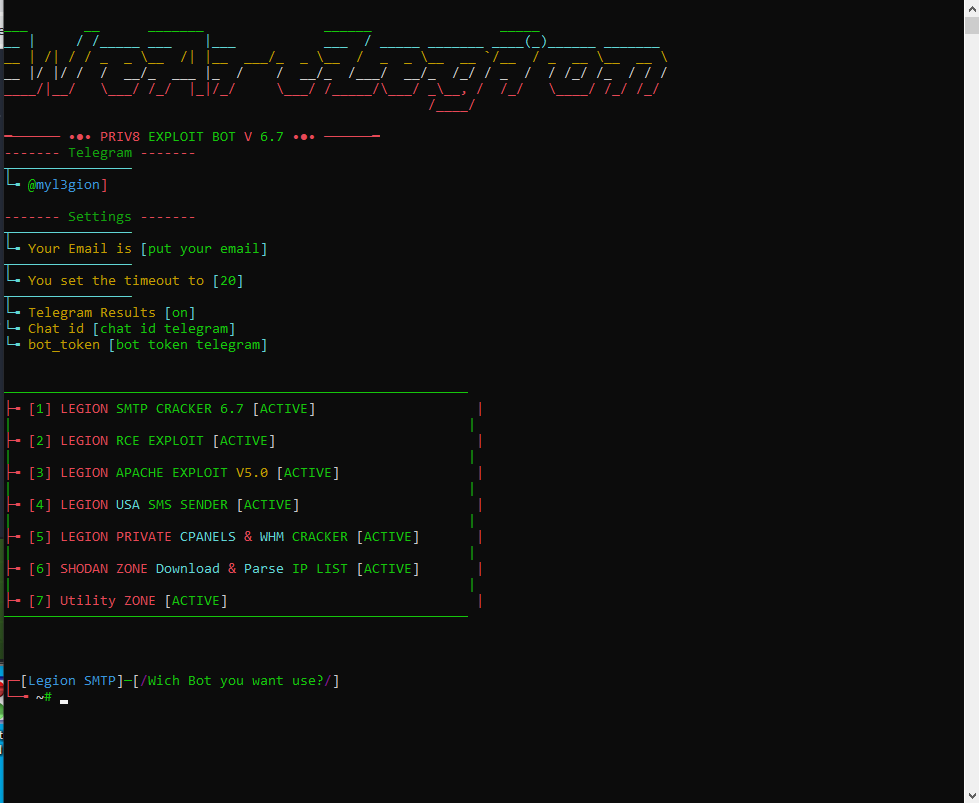Select the @myl3gion Telegram handle
Image resolution: width=979 pixels, height=803 pixels.
click(x=67, y=185)
